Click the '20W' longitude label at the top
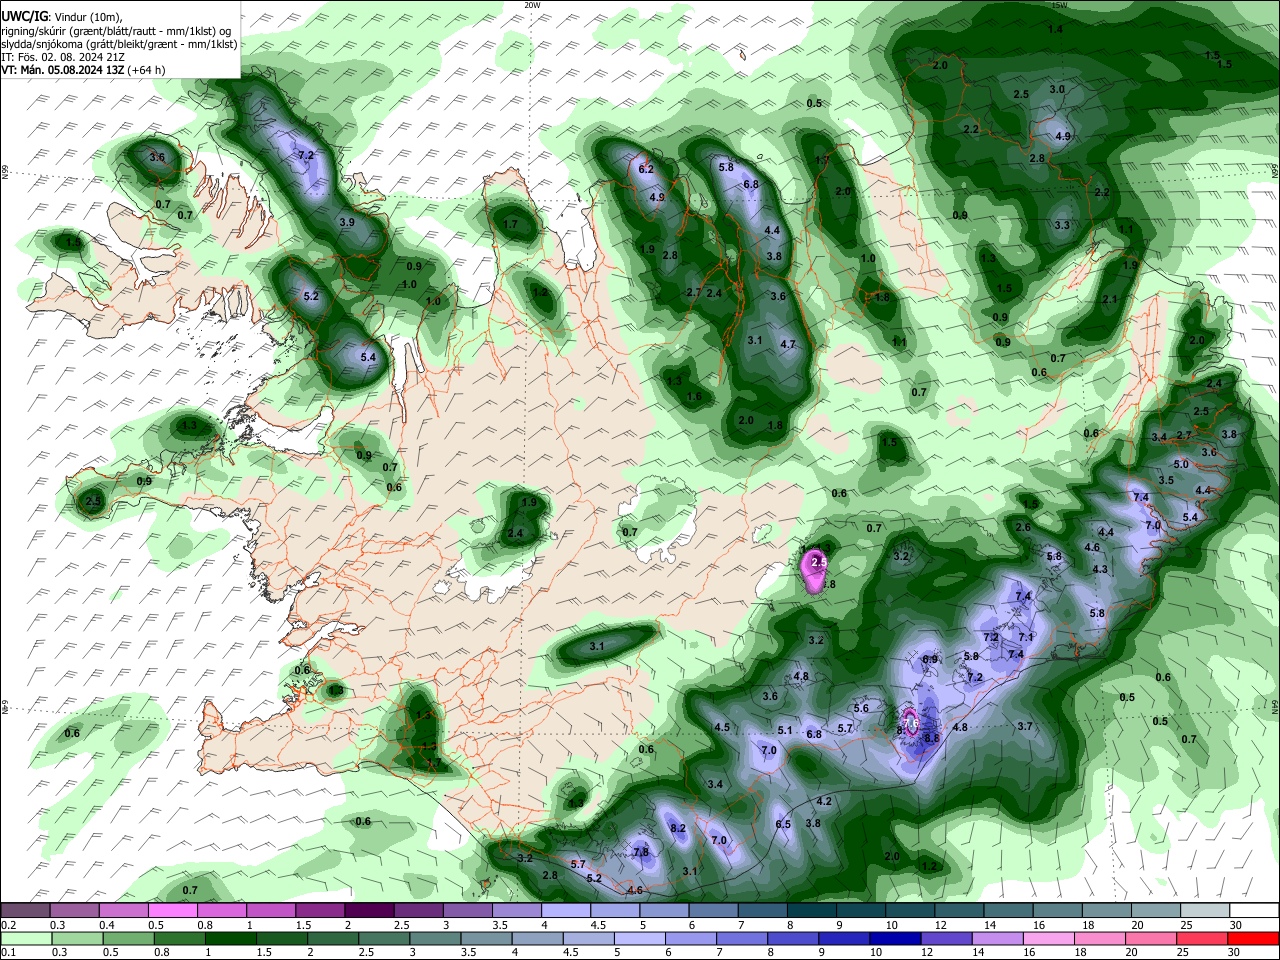Image resolution: width=1280 pixels, height=960 pixels. [x=532, y=5]
